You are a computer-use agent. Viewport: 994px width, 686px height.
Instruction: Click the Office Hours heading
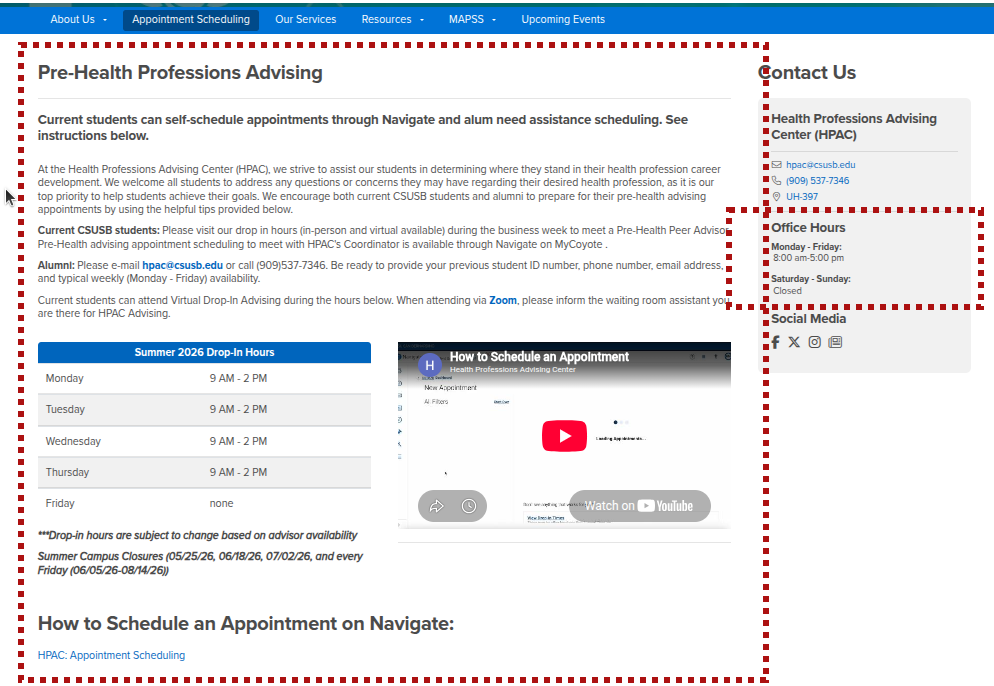(808, 228)
